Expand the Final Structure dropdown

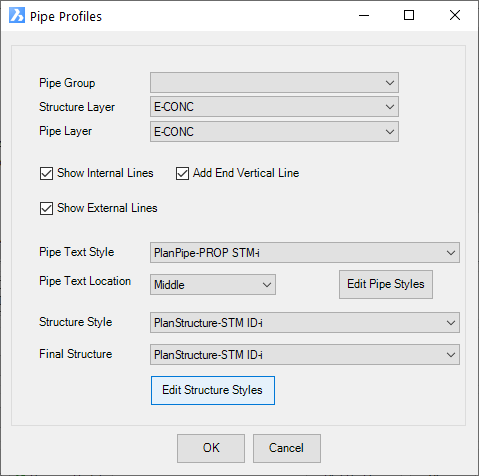(305, 355)
